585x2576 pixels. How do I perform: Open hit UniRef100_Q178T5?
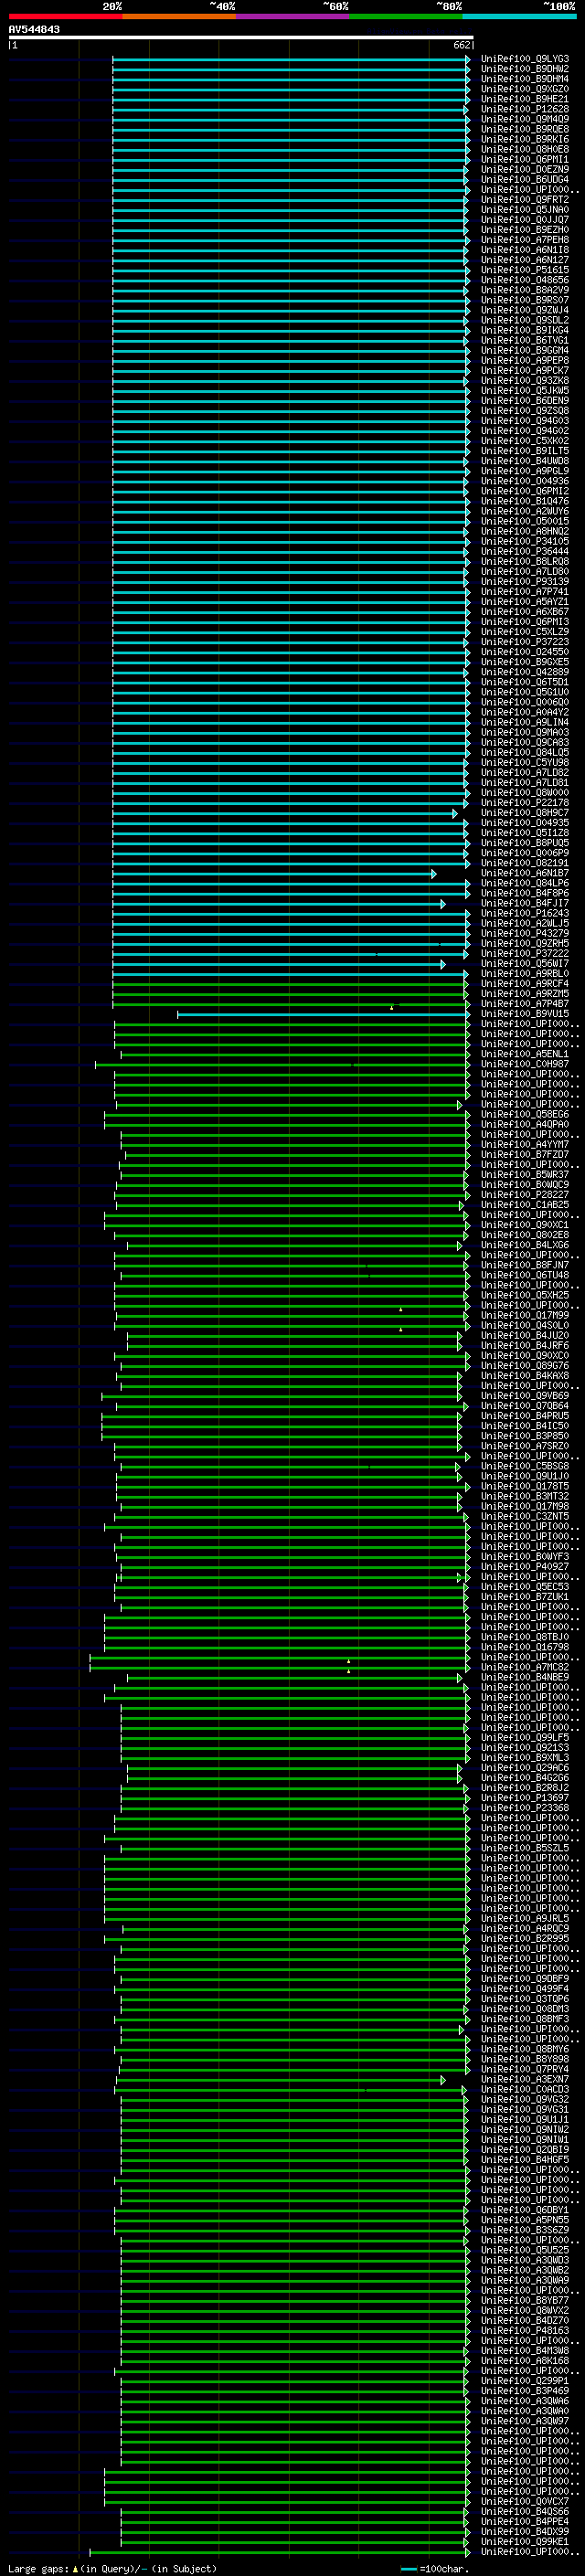pos(525,1486)
